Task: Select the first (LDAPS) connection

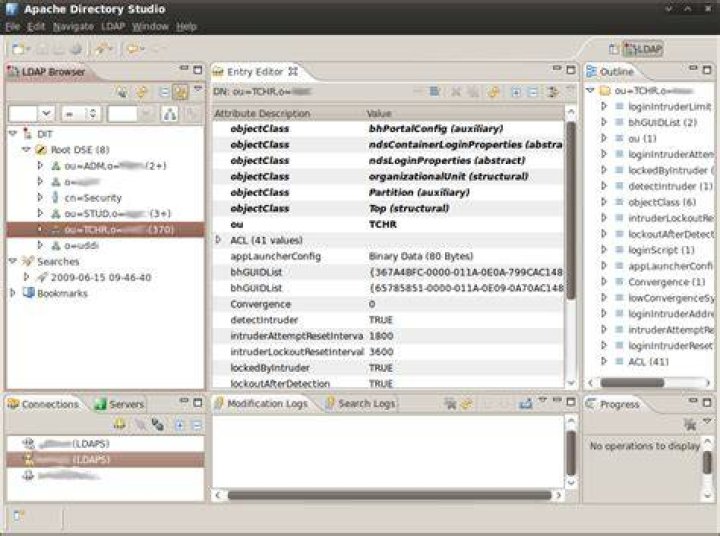Action: point(106,444)
